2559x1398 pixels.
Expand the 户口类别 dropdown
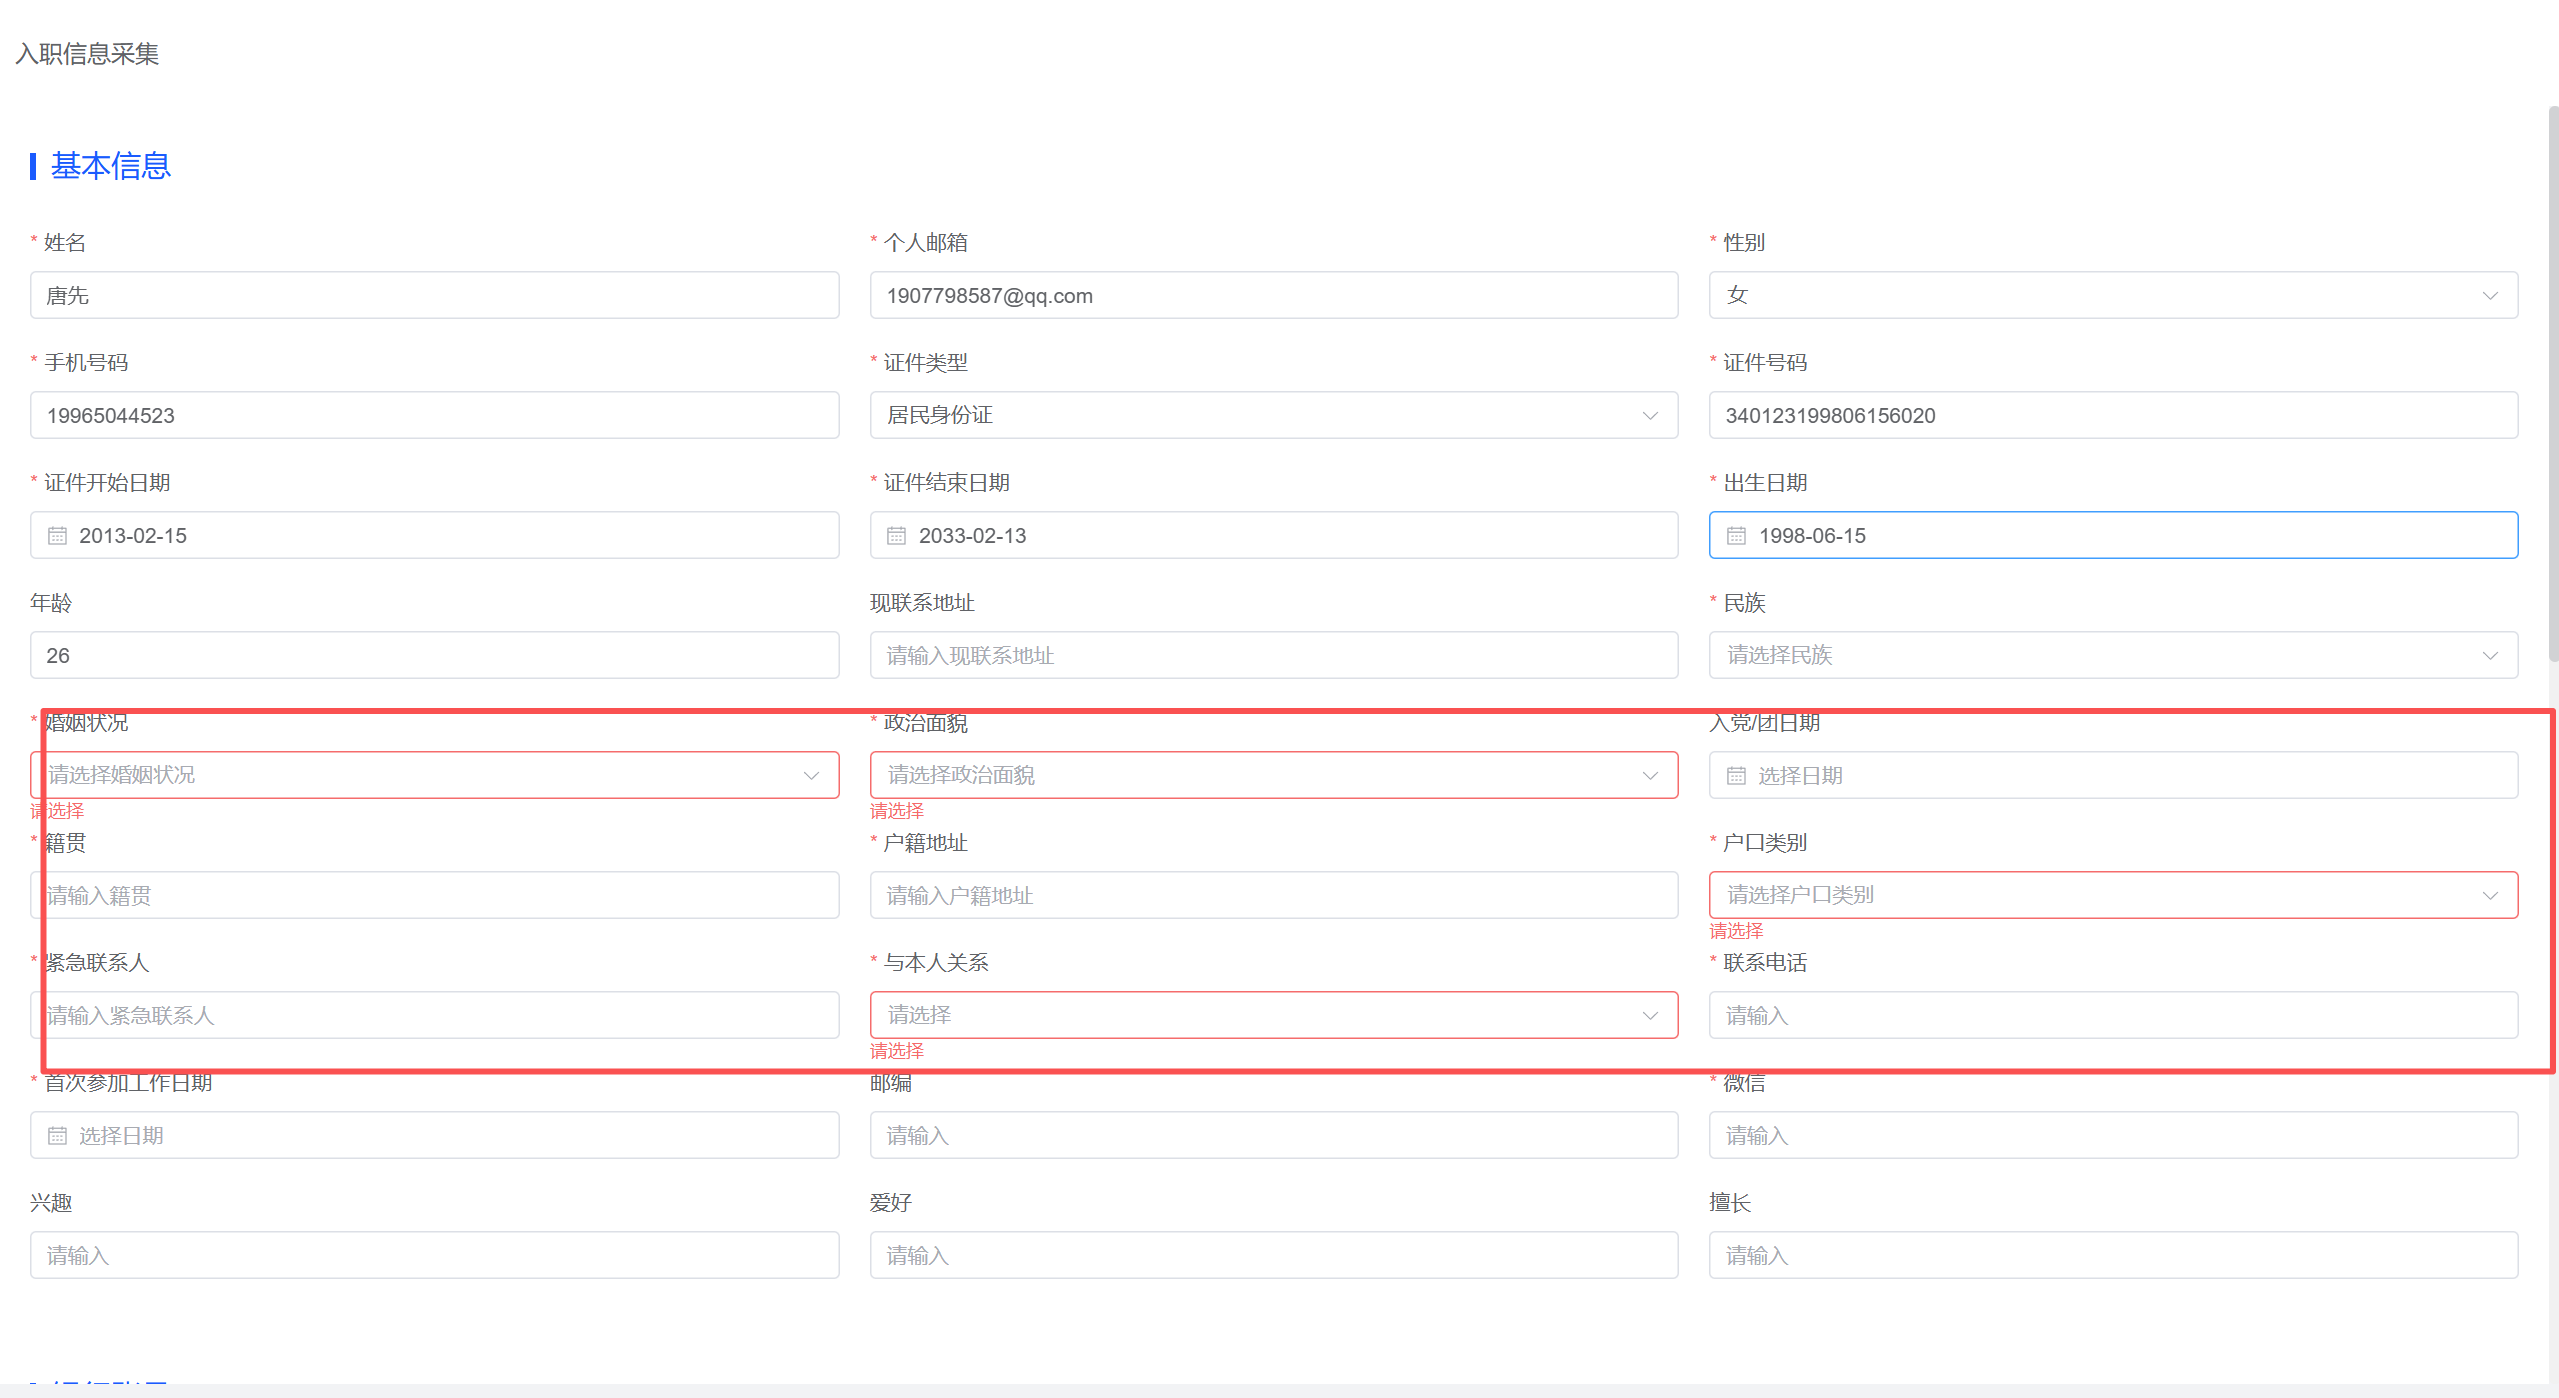pos(2112,895)
